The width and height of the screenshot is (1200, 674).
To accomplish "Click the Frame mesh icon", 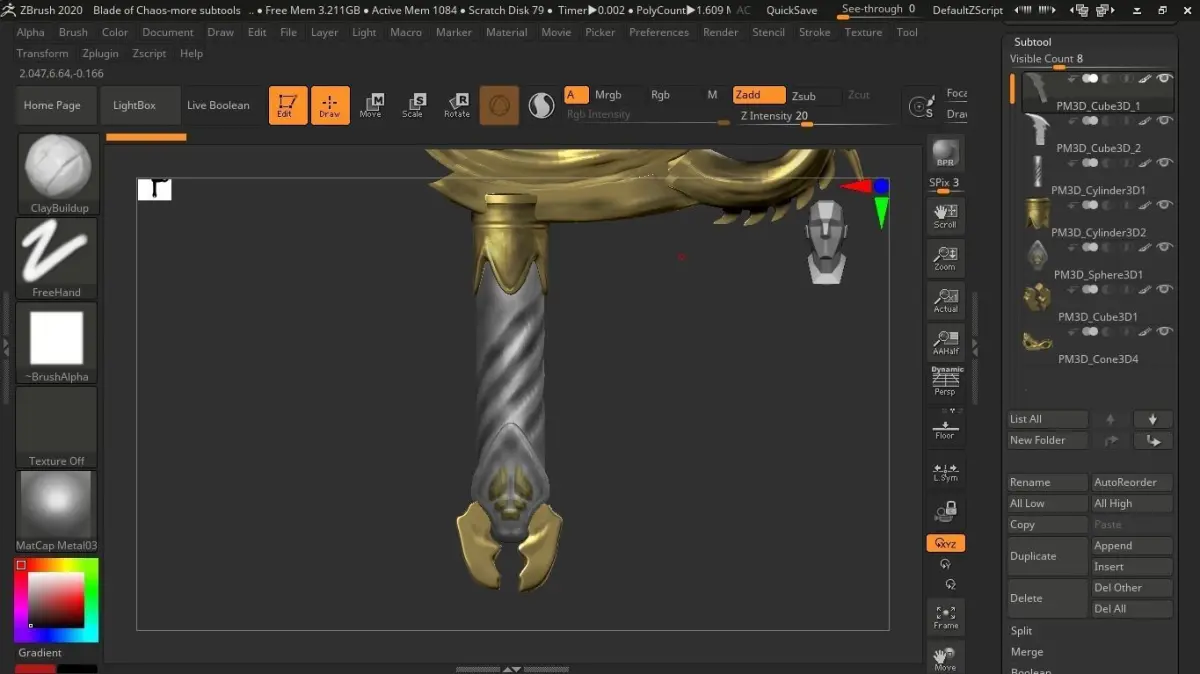I will [945, 617].
